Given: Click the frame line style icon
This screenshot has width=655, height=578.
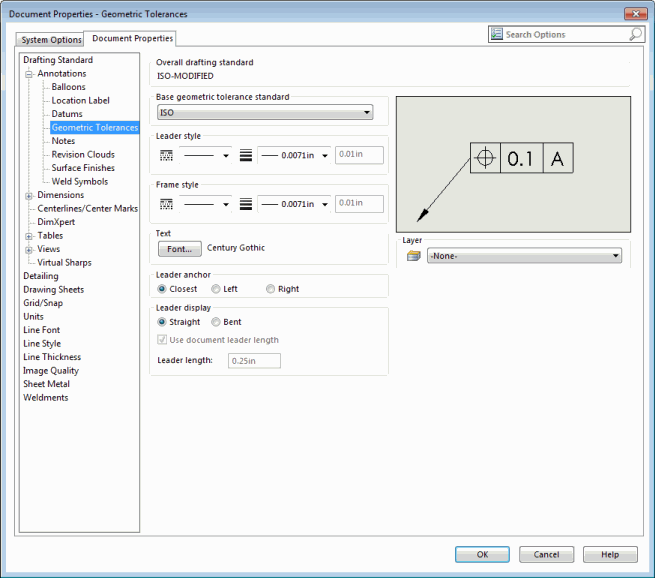Looking at the screenshot, I should (x=166, y=204).
